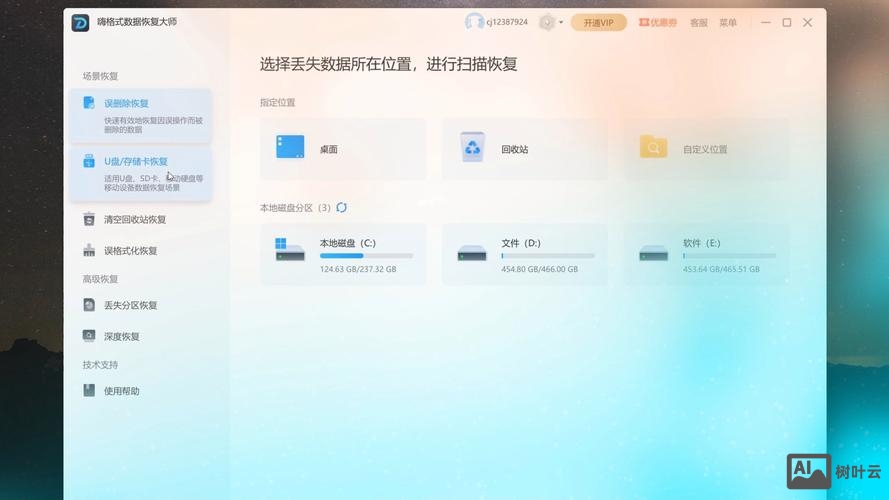The height and width of the screenshot is (500, 889).
Task: Click the 453.64 GB/465.51 GB text
Action: [721, 269]
